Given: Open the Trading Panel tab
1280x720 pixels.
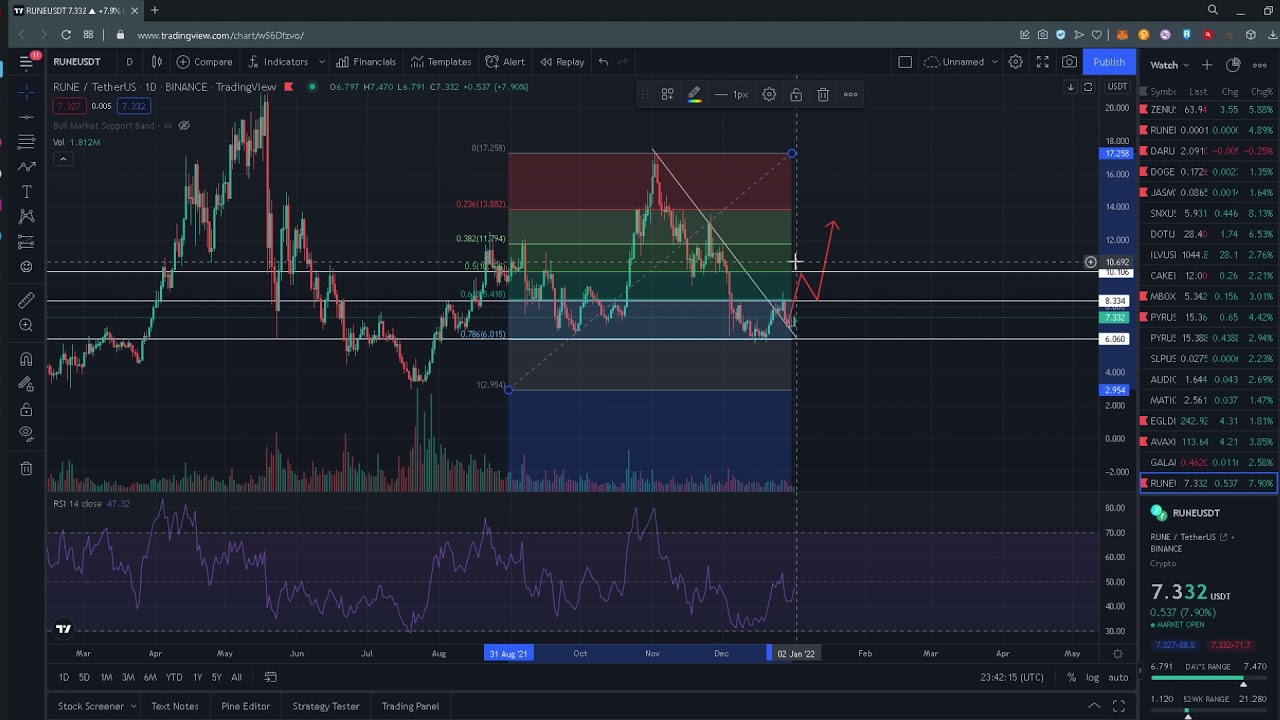Looking at the screenshot, I should point(410,706).
